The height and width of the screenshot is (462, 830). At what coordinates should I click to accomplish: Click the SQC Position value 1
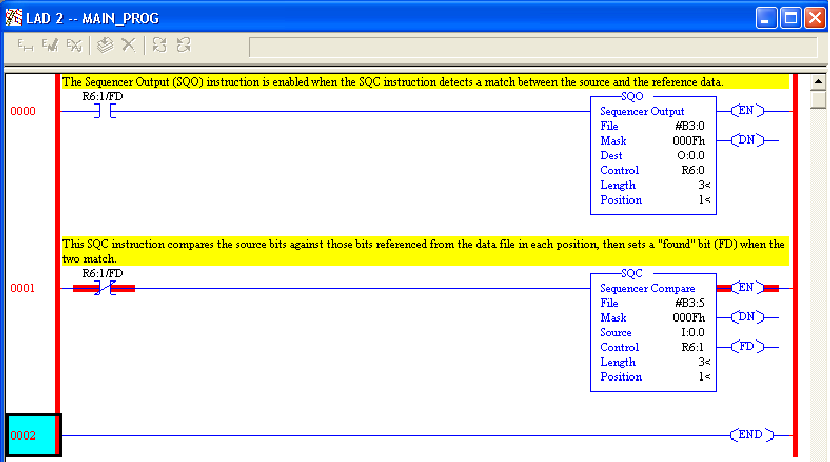[703, 377]
